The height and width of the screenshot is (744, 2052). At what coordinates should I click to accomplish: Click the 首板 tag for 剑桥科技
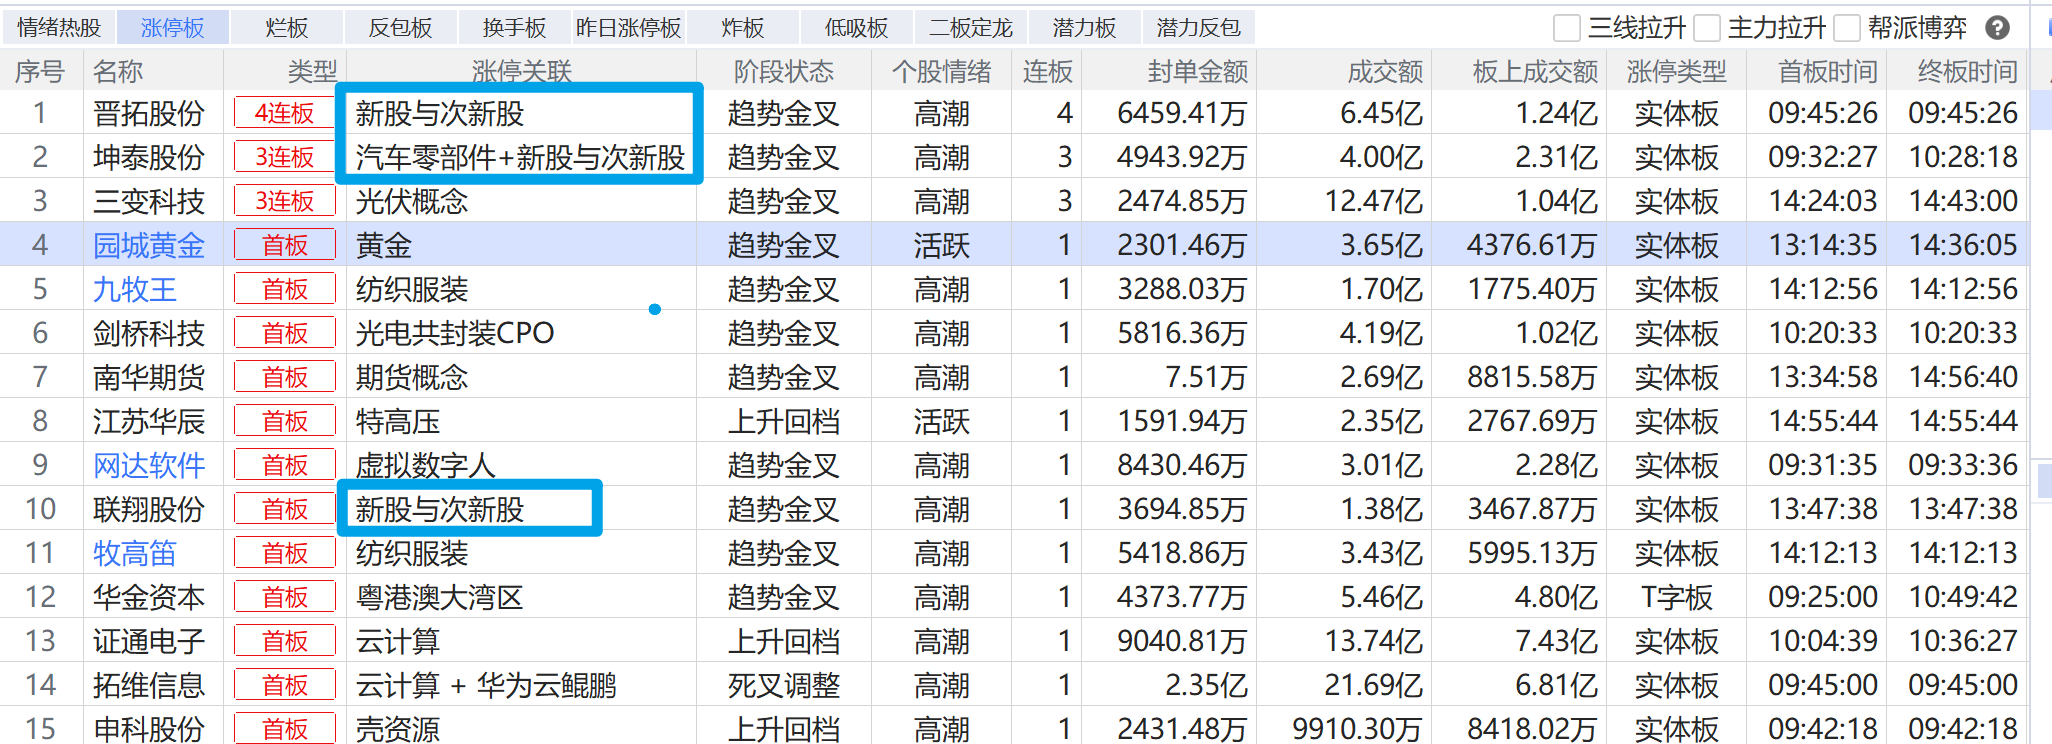click(285, 334)
